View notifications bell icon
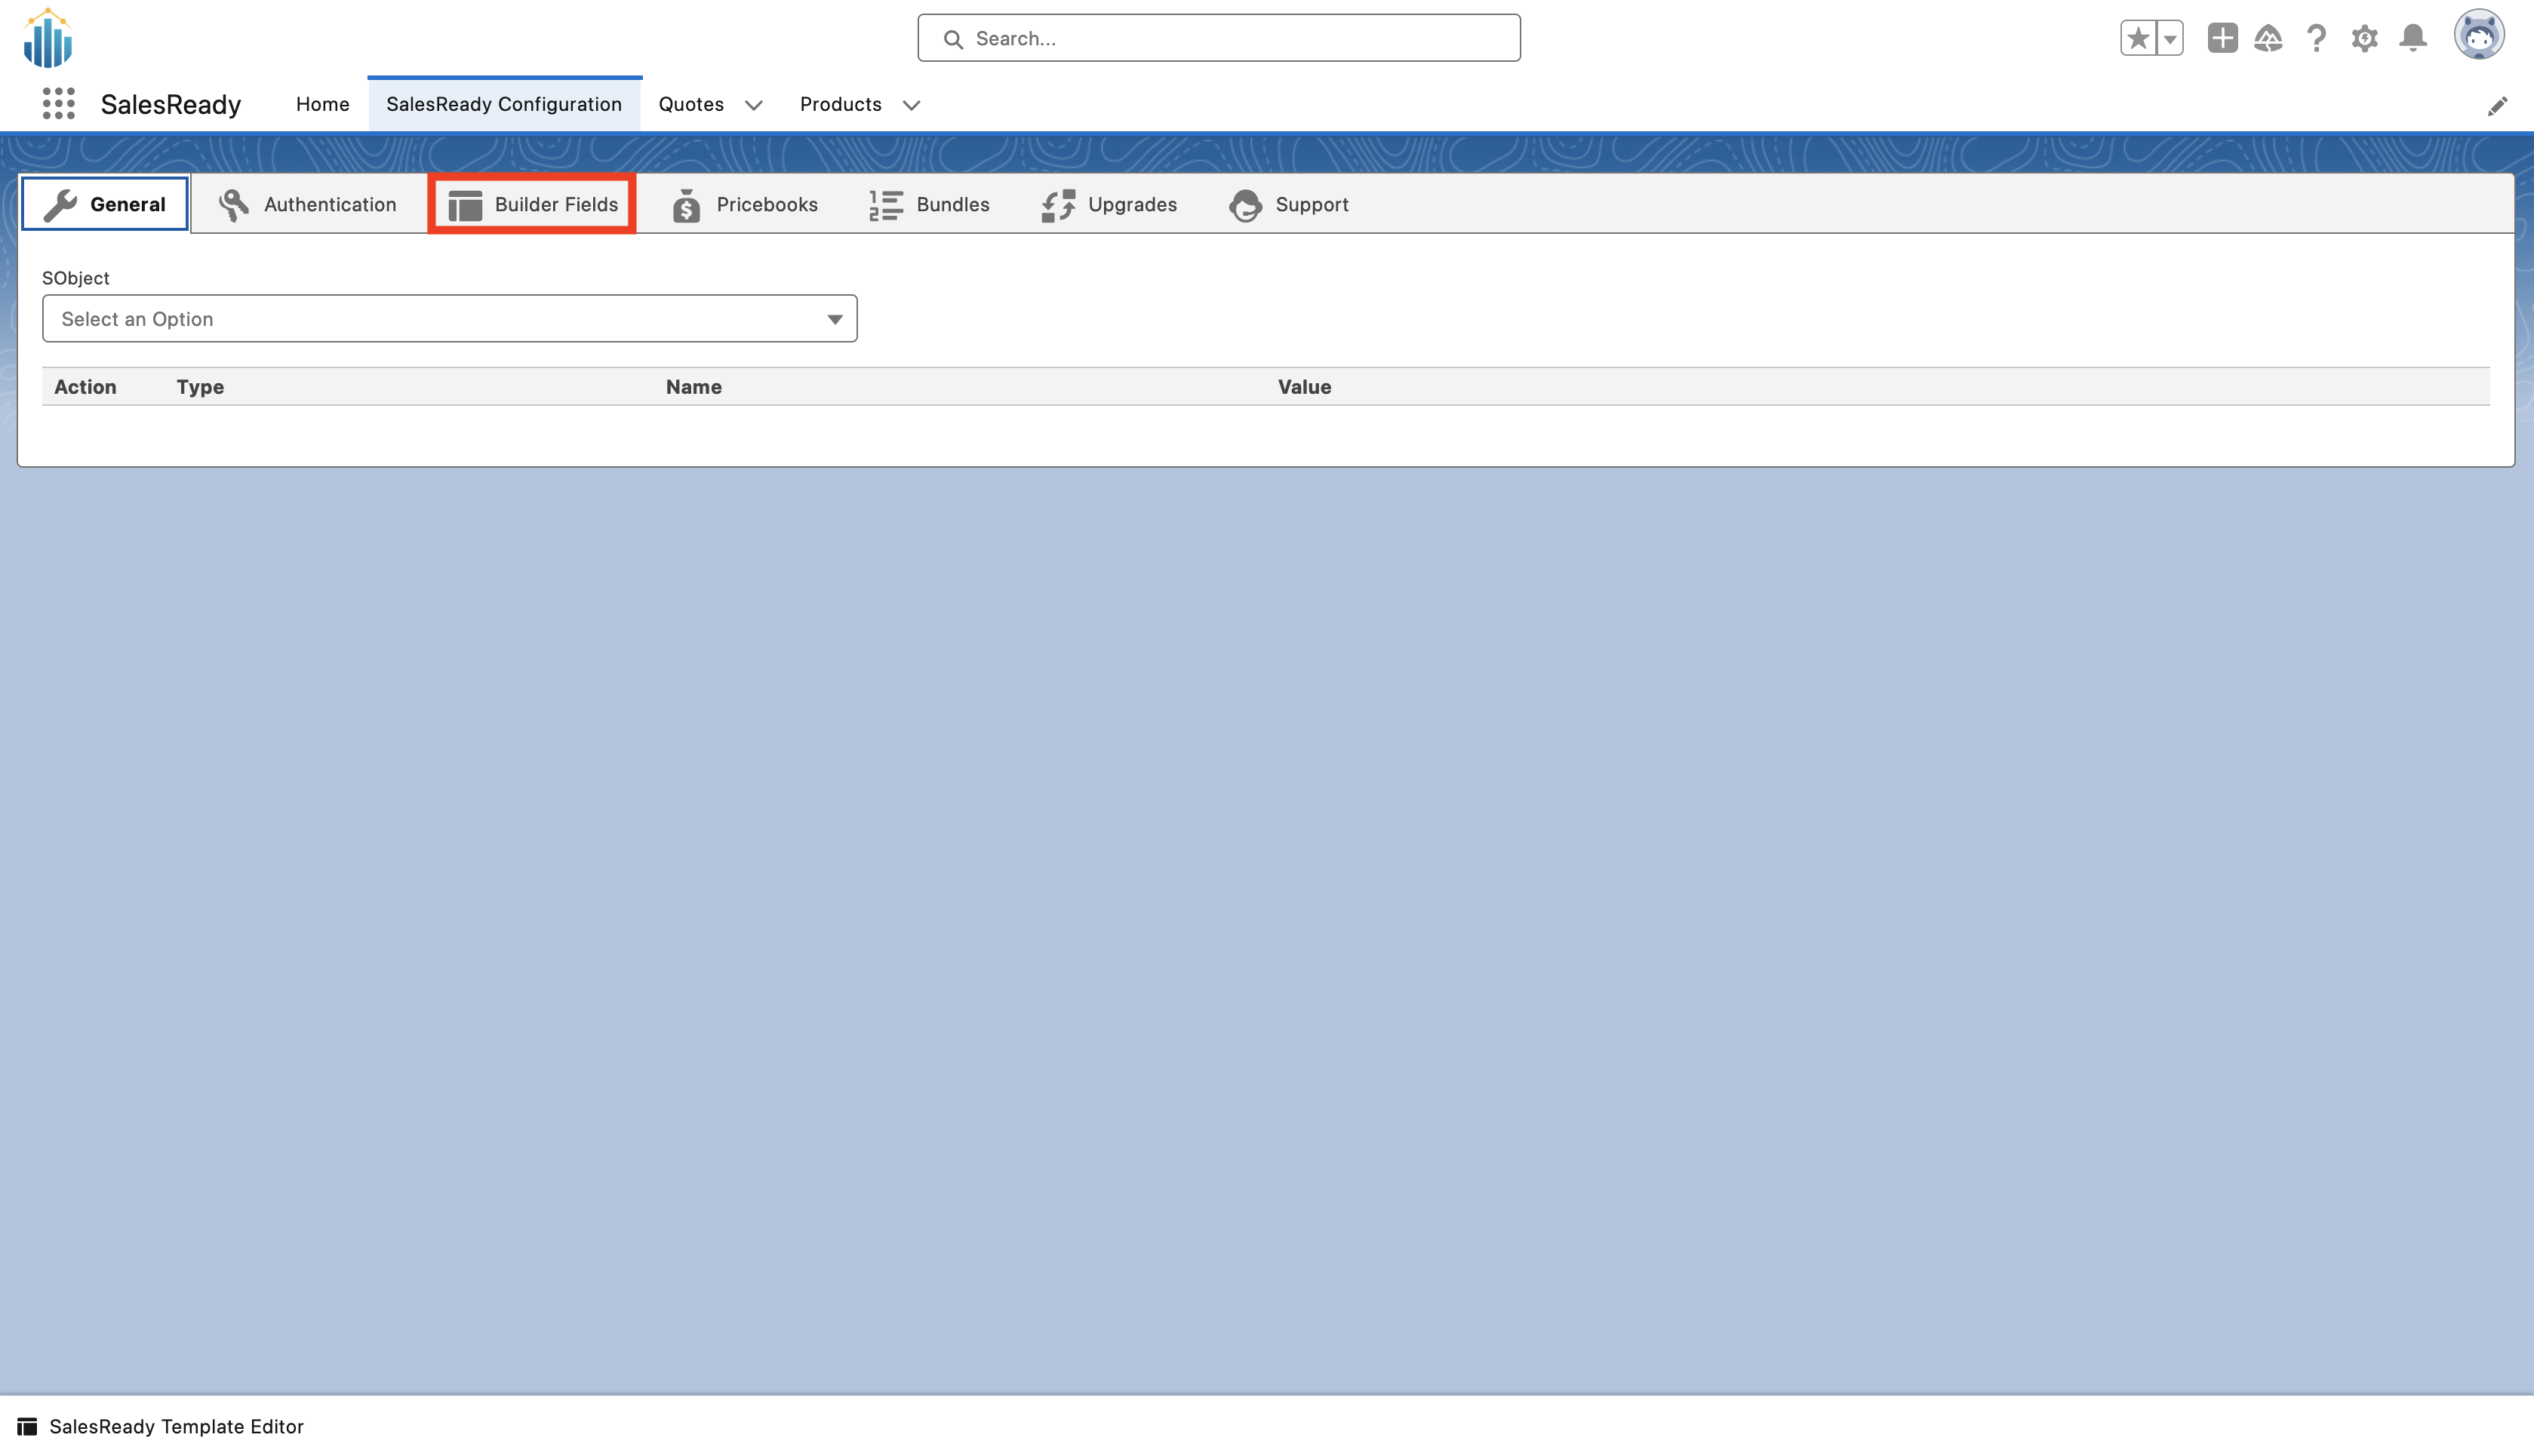 click(2413, 38)
